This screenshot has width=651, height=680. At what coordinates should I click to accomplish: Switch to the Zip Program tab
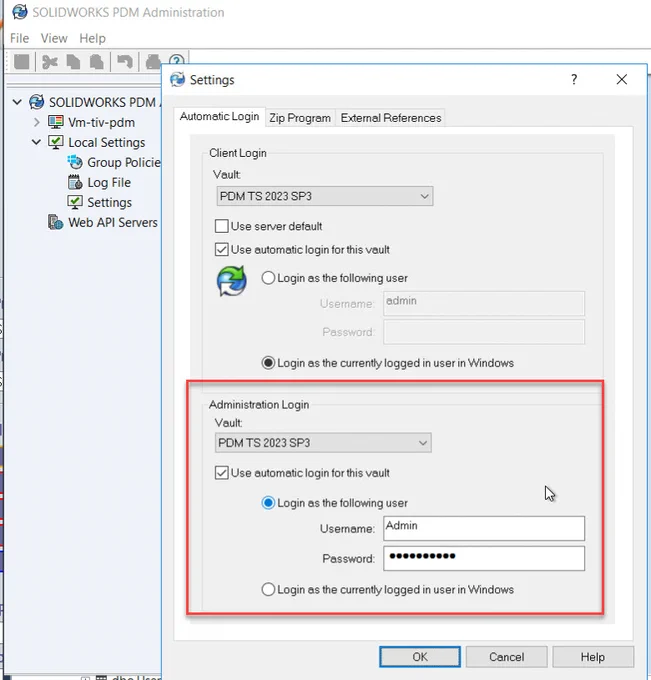(x=300, y=118)
